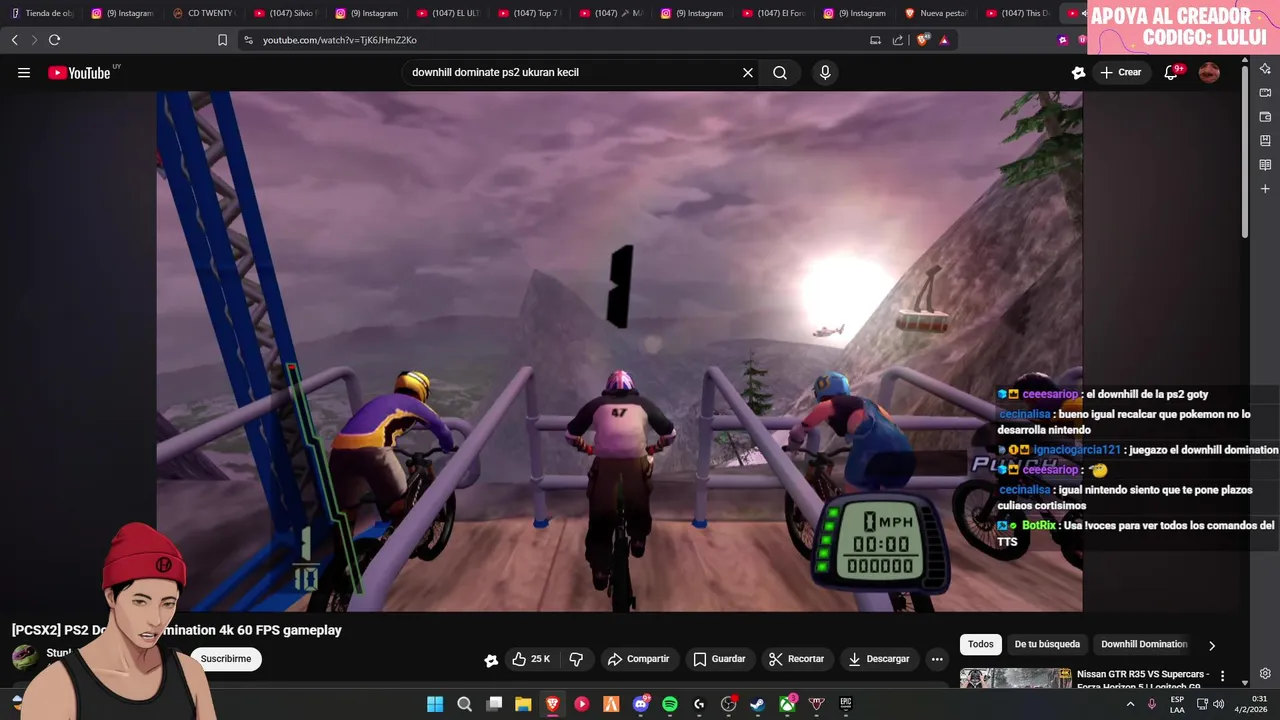1280x720 pixels.
Task: Open bookmarks sidebar panel icon
Action: [1265, 141]
